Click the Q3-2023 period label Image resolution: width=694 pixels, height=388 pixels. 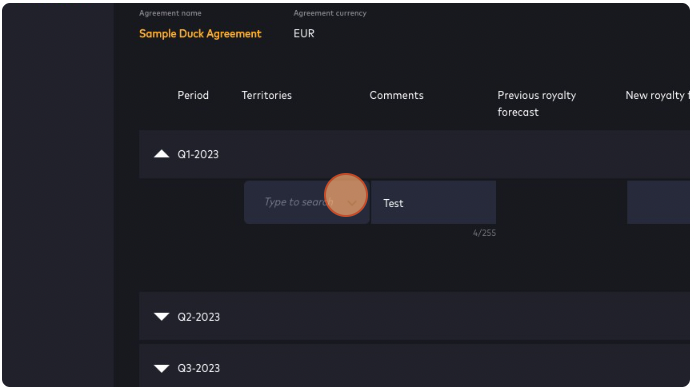[x=198, y=368]
